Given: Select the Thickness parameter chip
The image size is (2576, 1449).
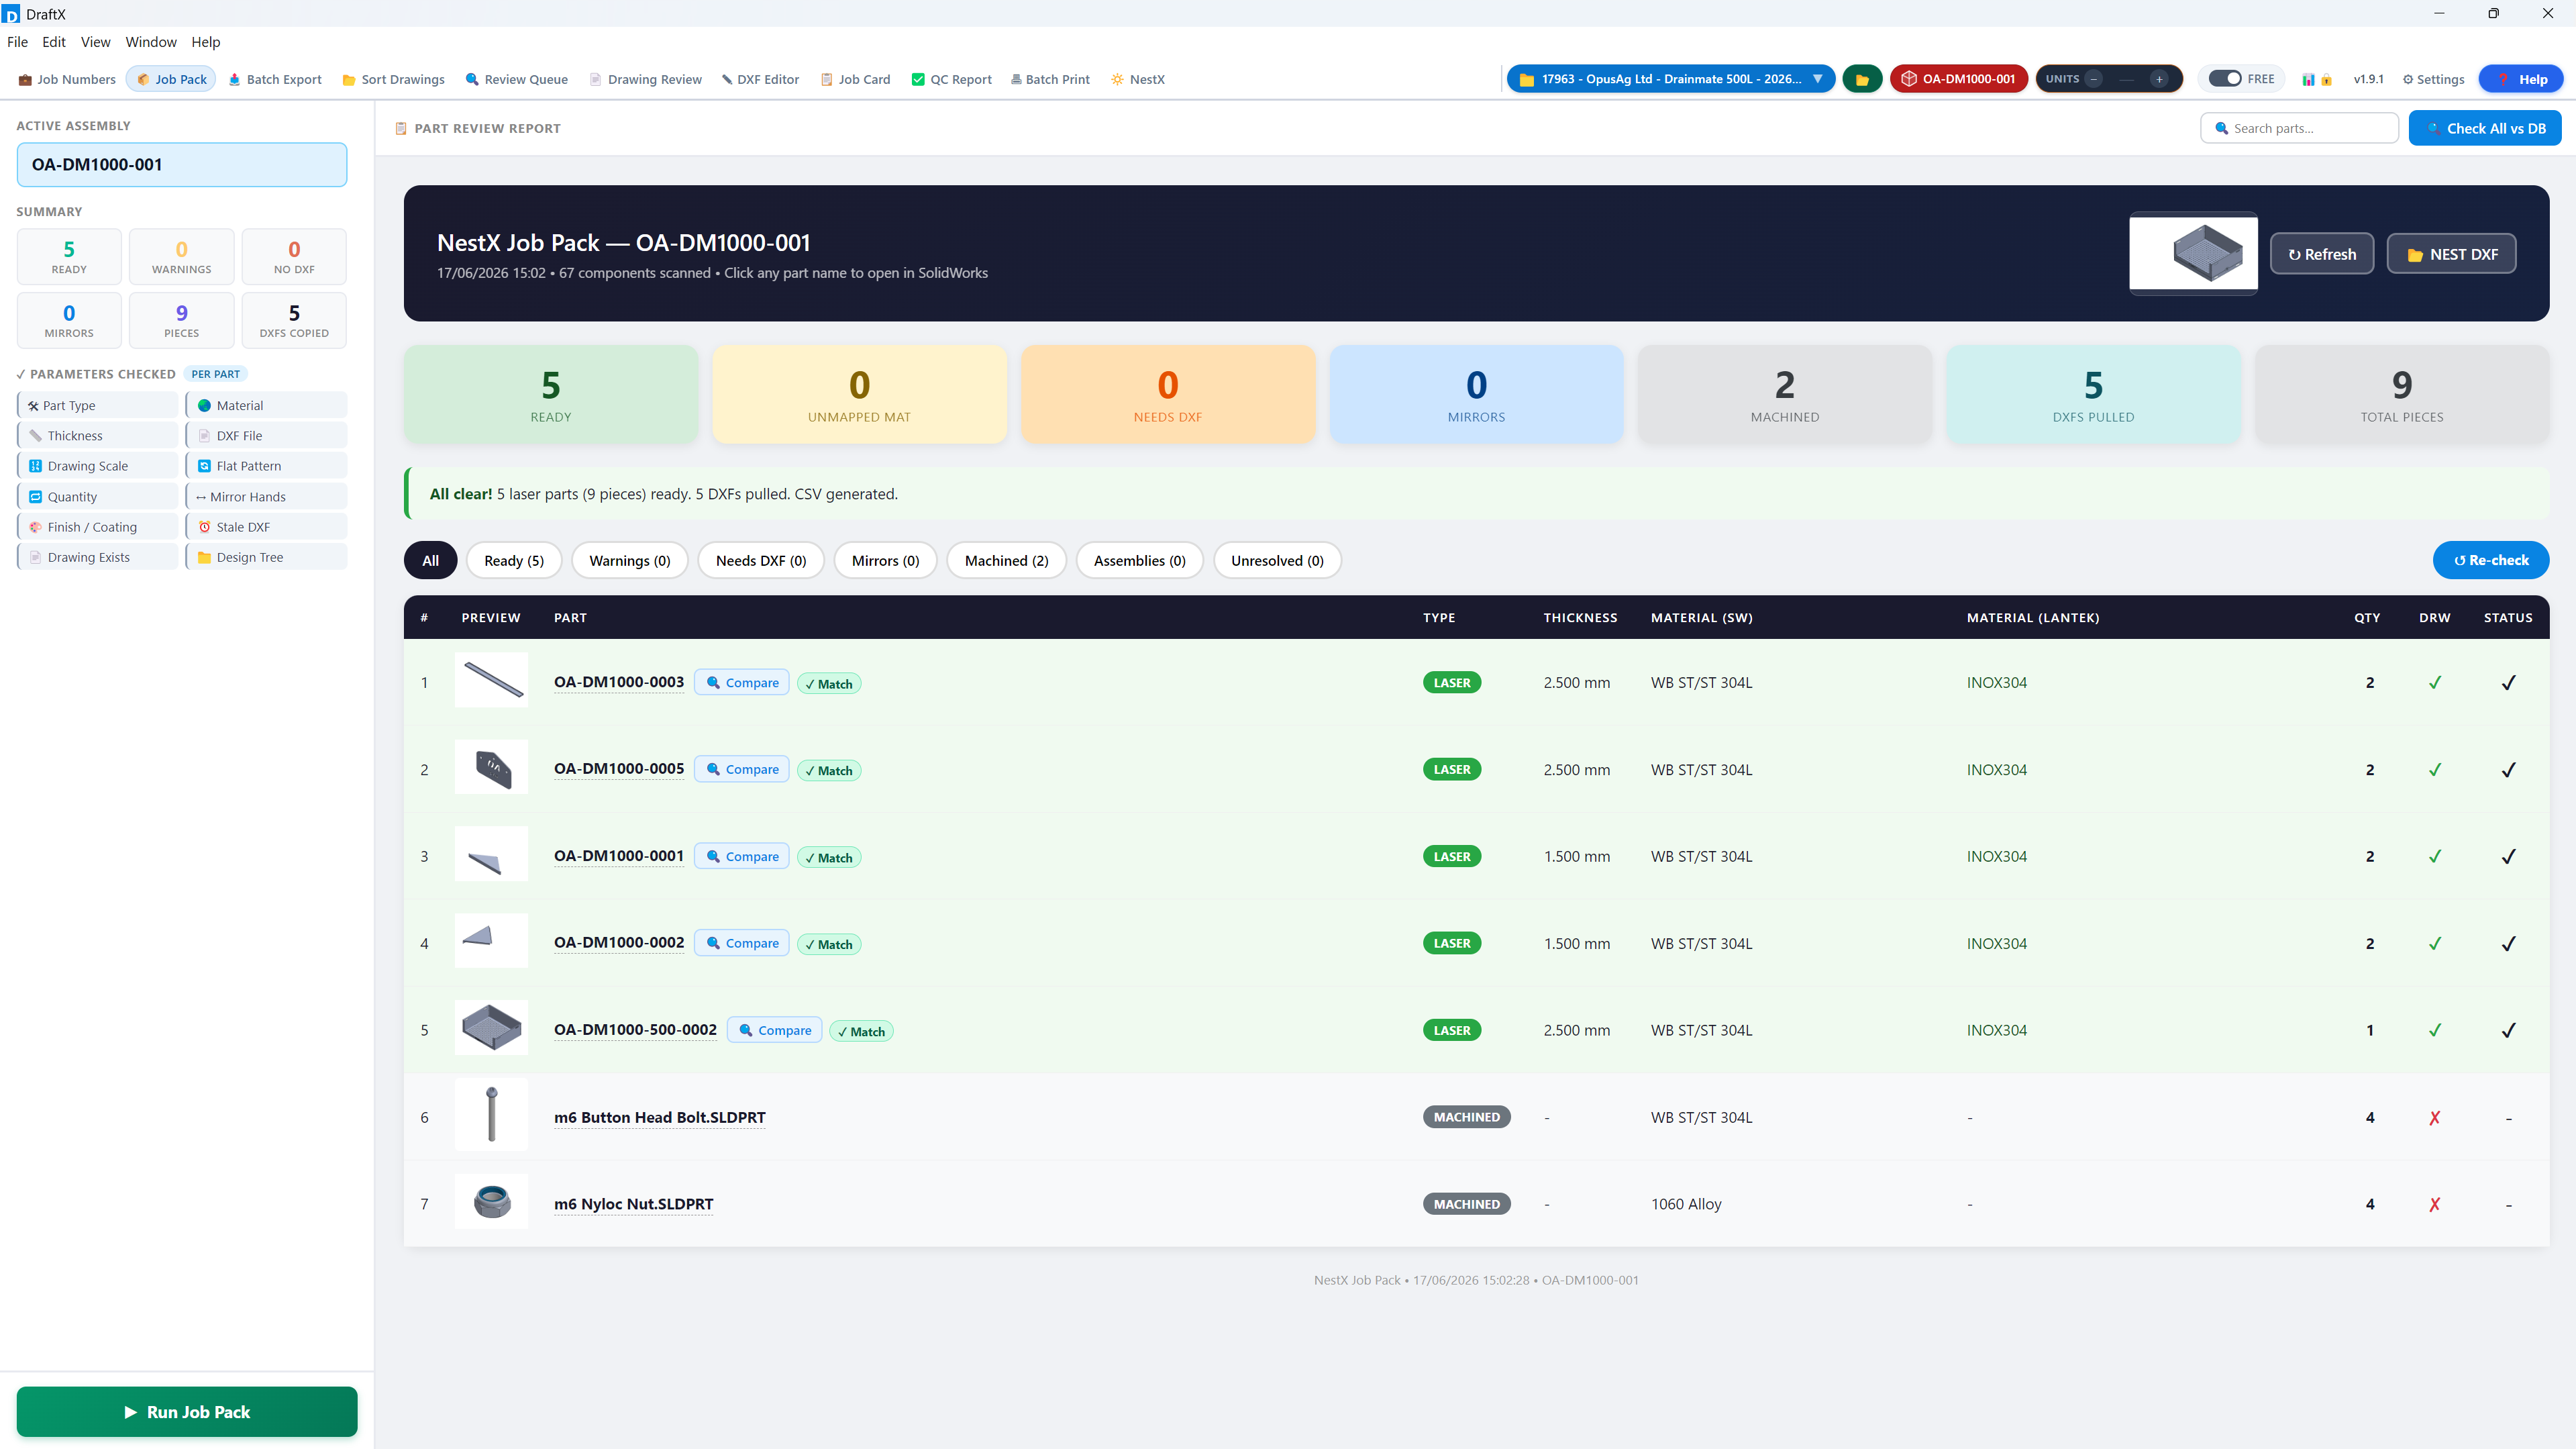Looking at the screenshot, I should 98,435.
